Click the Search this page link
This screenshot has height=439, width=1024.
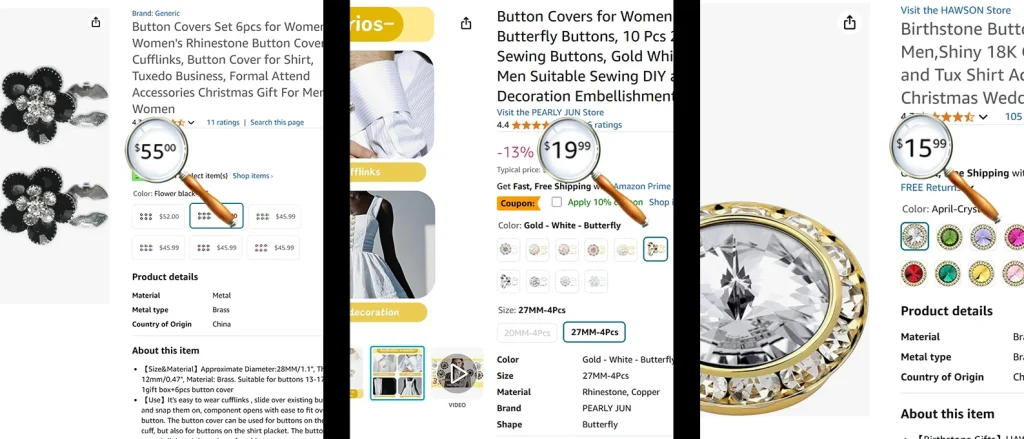point(277,122)
